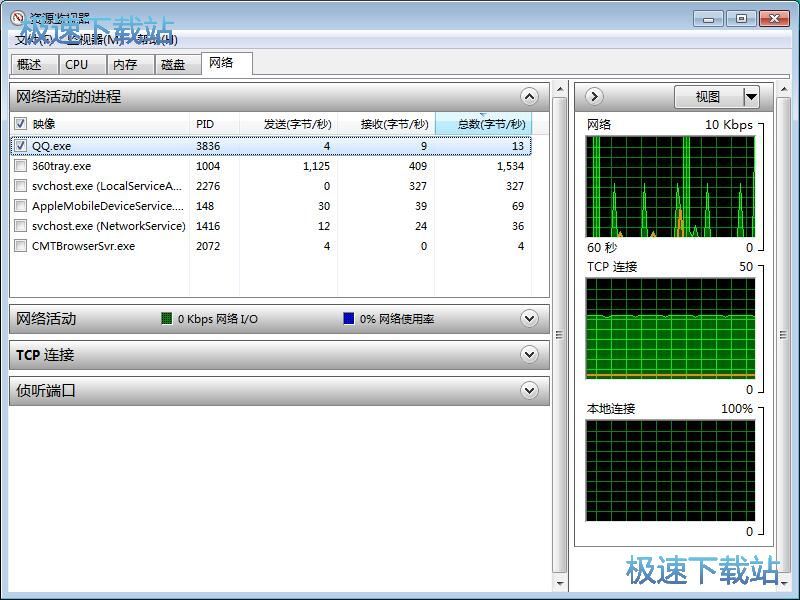Maximize the Resource Monitor window
The width and height of the screenshot is (800, 600).
[x=741, y=19]
